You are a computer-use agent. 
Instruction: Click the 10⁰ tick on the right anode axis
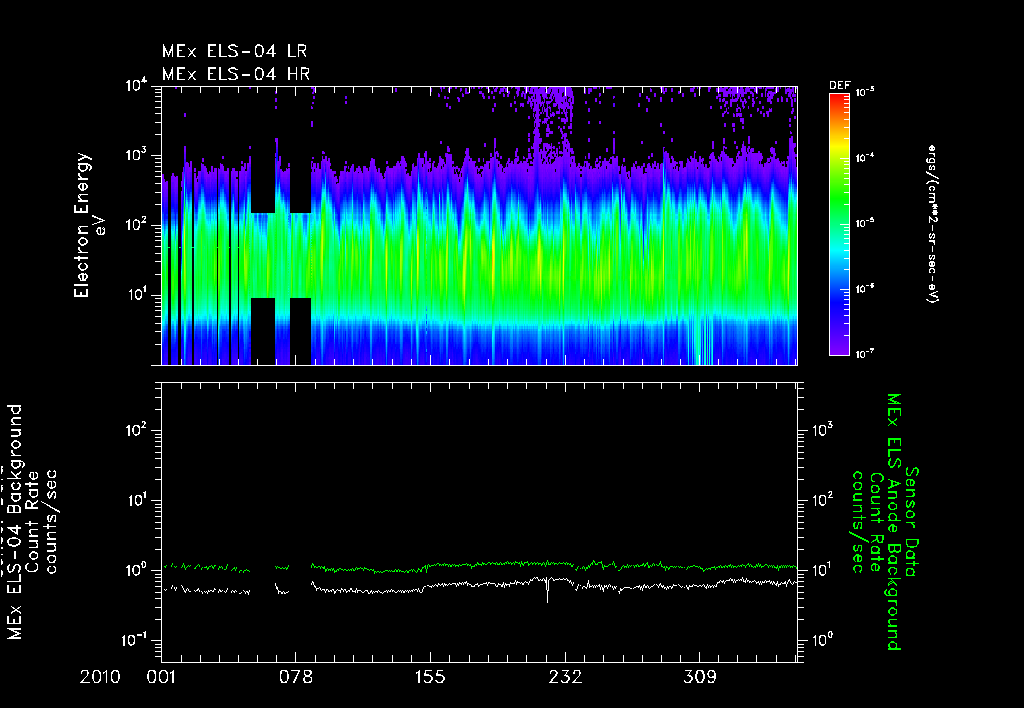click(822, 640)
